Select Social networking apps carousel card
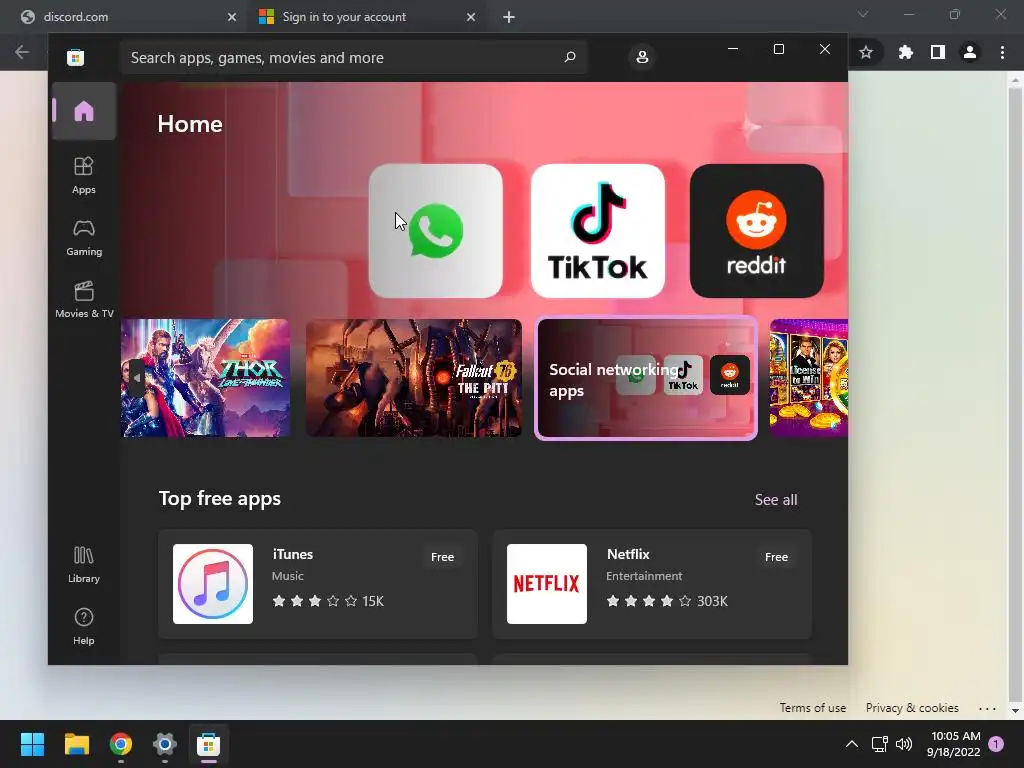This screenshot has height=768, width=1024. point(646,378)
